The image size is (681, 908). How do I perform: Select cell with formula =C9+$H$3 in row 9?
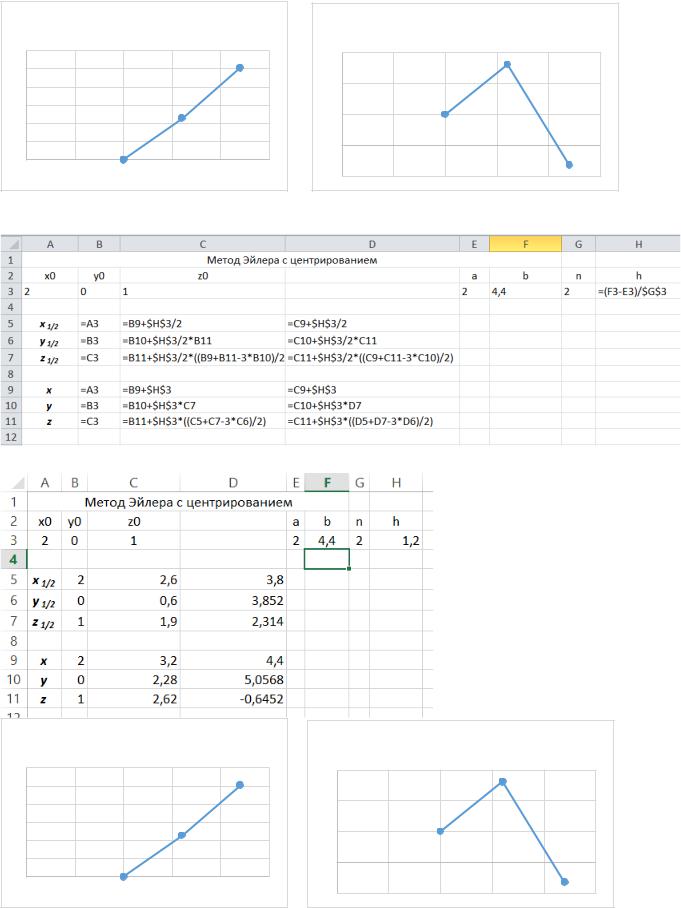[x=372, y=390]
